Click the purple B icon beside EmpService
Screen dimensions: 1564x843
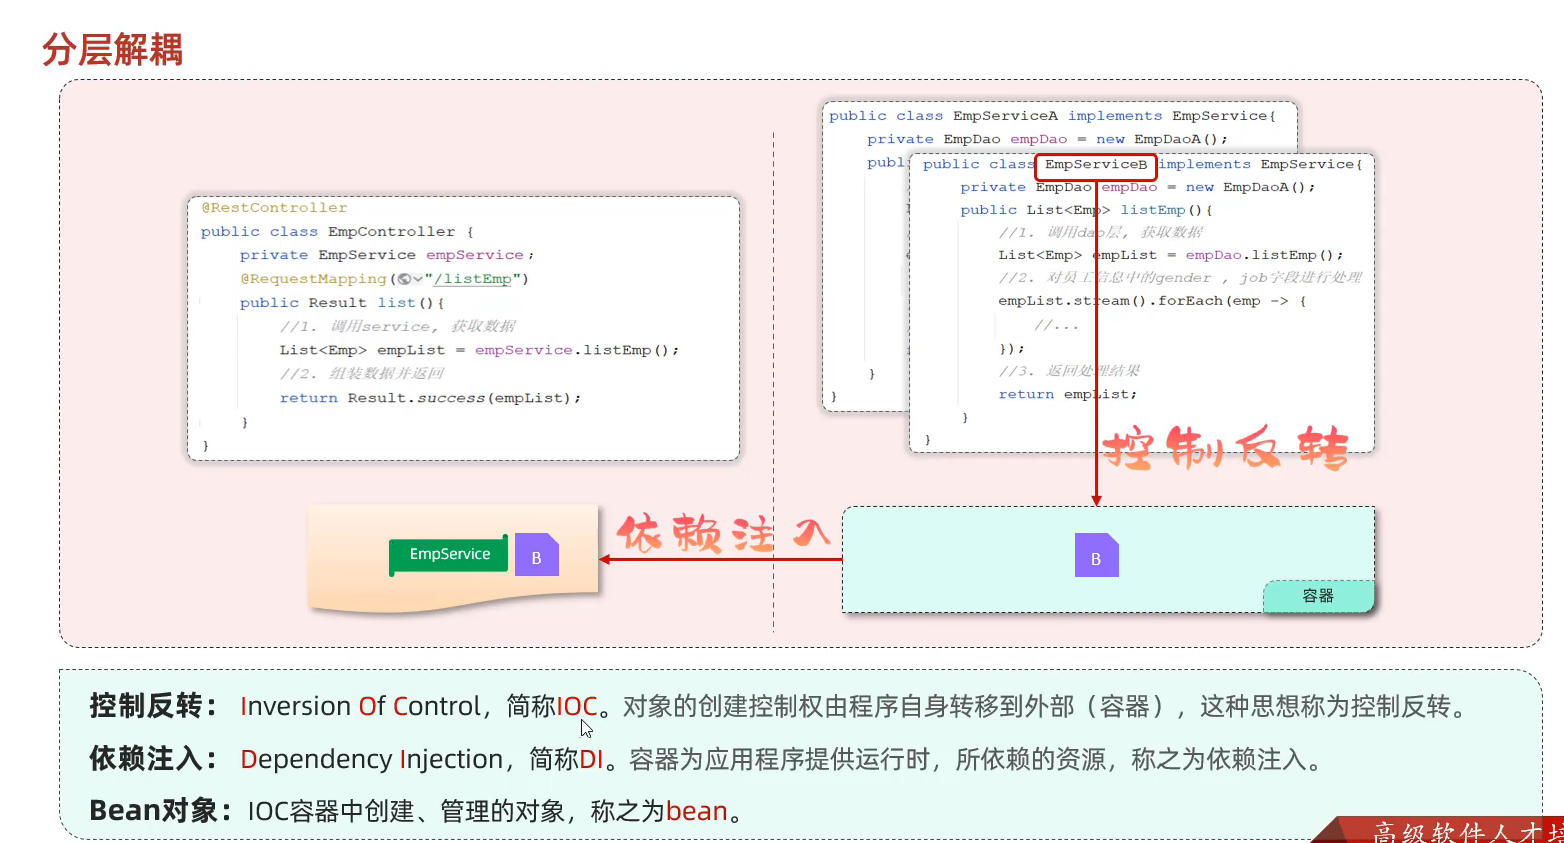click(536, 556)
